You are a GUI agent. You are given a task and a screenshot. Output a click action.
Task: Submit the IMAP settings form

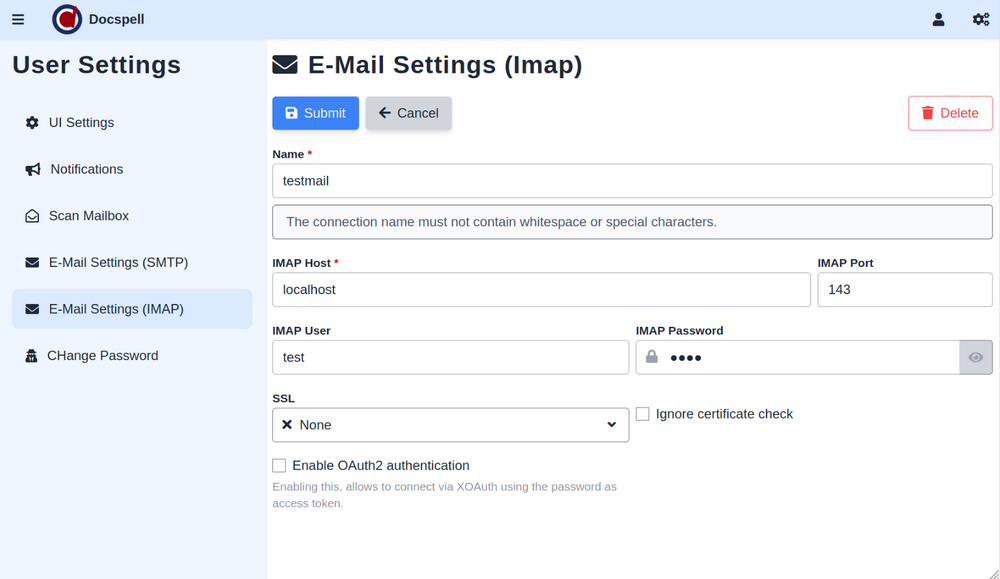(x=315, y=113)
